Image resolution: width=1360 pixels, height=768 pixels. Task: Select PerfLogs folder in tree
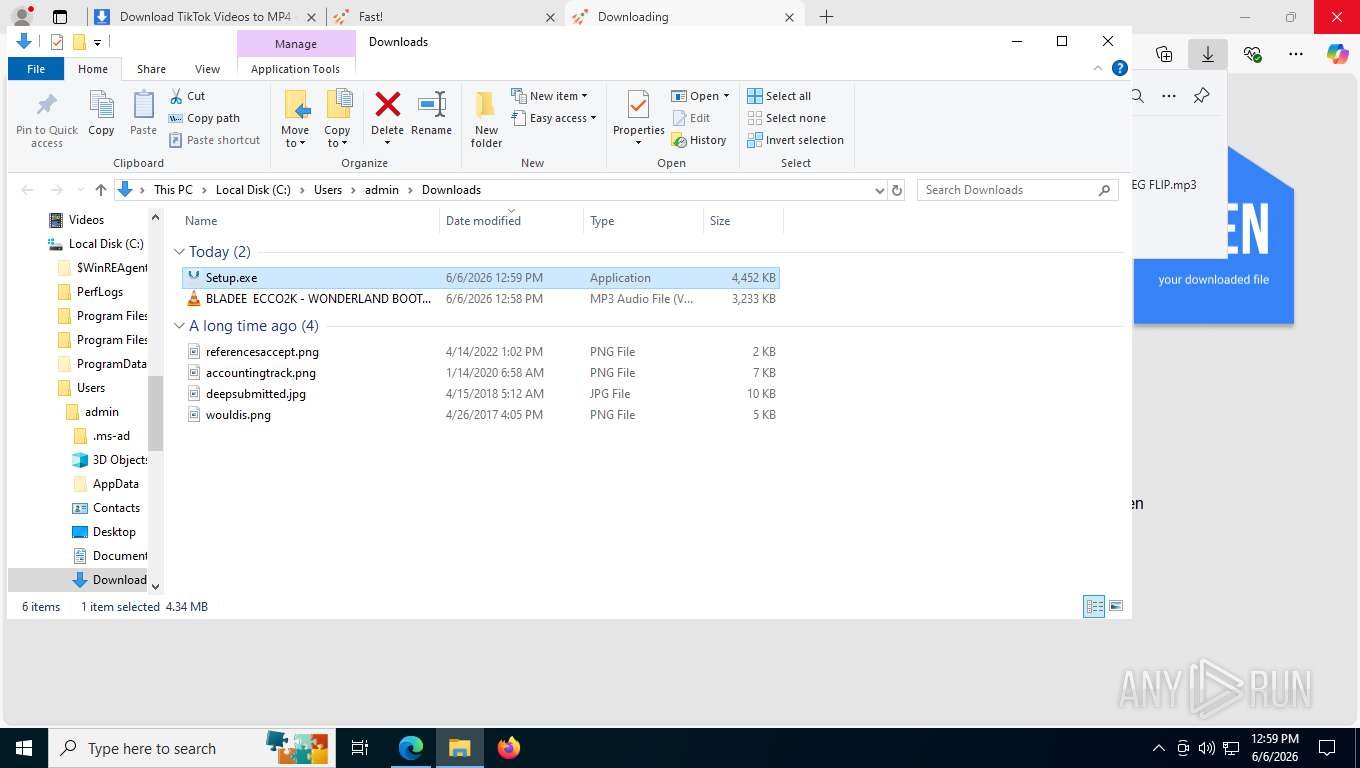99,292
